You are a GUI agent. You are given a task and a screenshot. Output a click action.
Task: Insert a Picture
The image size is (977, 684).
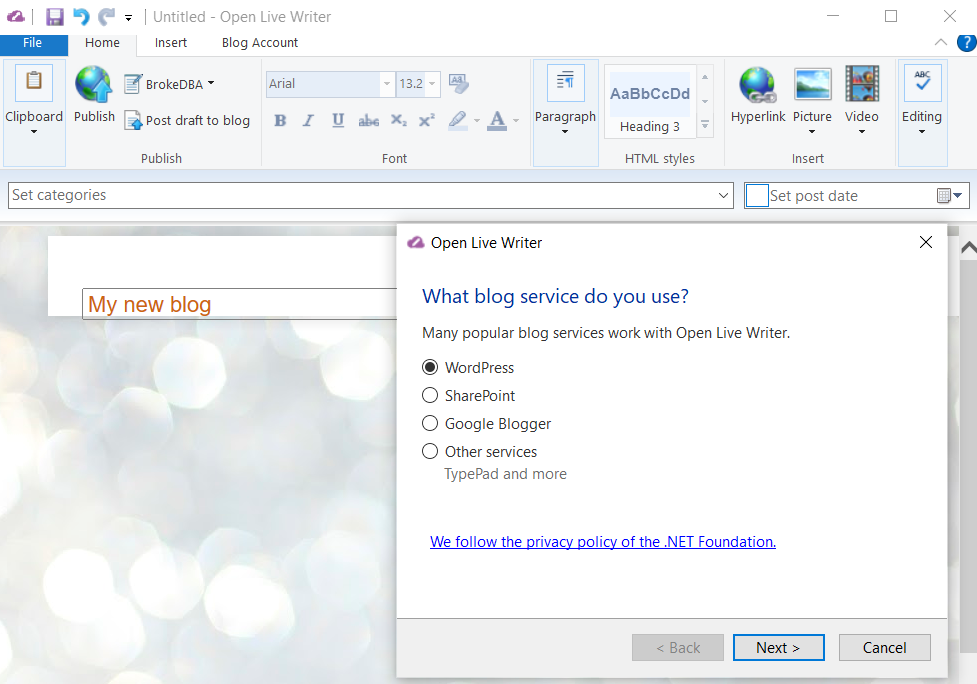pyautogui.click(x=812, y=100)
